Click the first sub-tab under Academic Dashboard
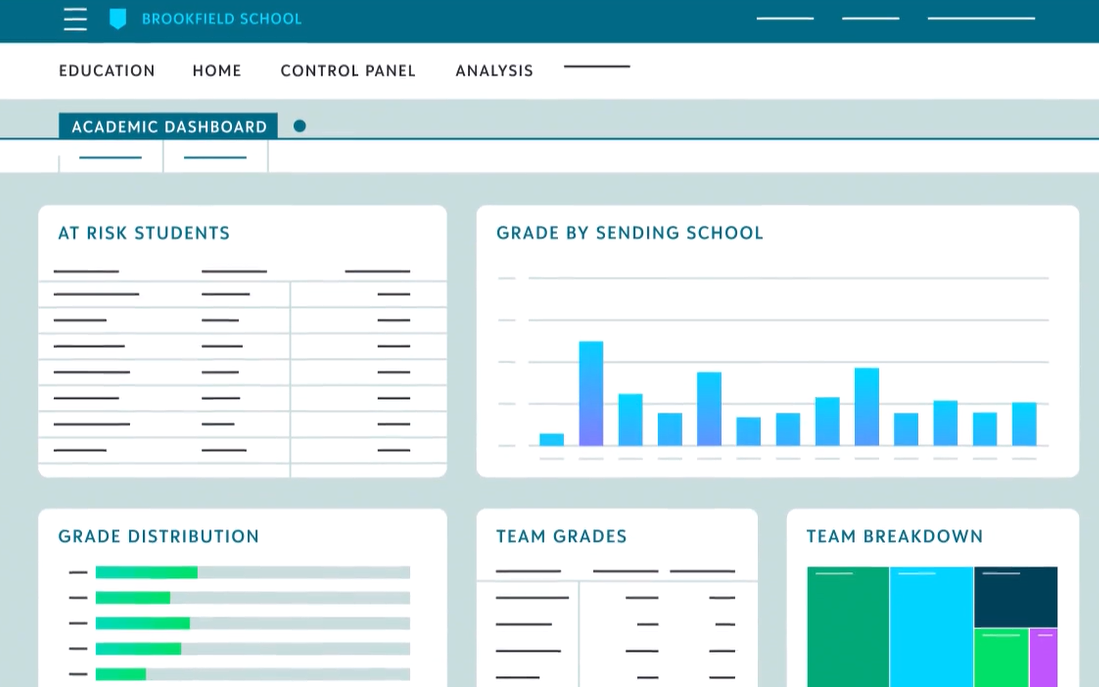The width and height of the screenshot is (1099, 687). click(x=110, y=157)
